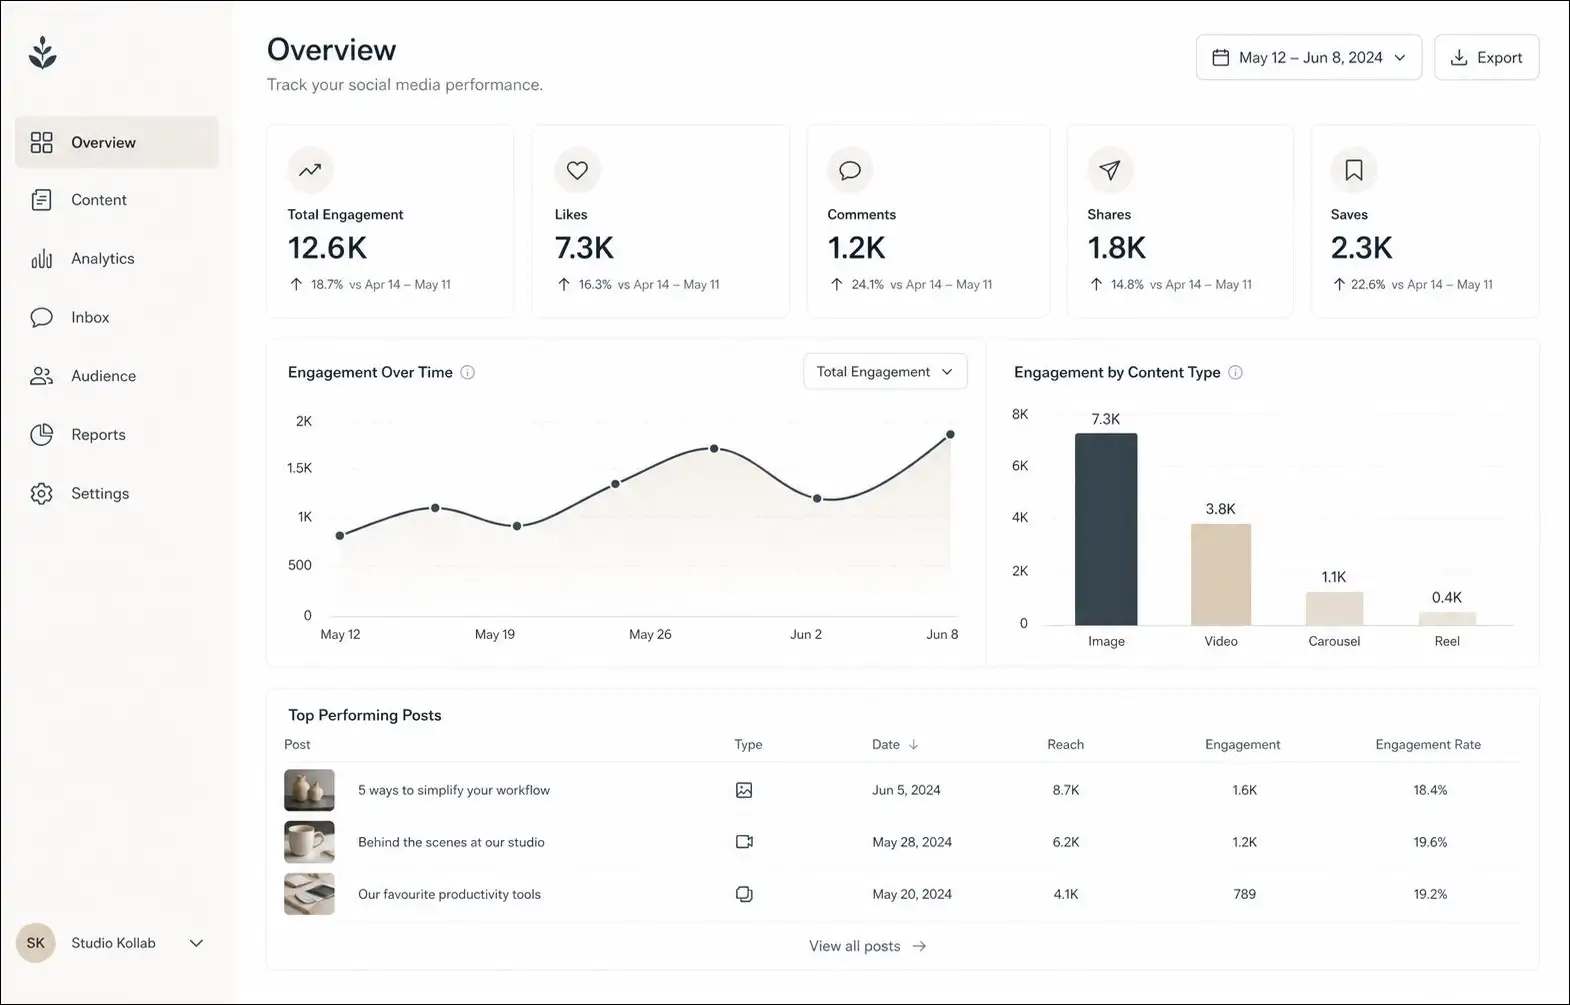Sort by Date column arrow
This screenshot has height=1005, width=1570.
(x=913, y=745)
